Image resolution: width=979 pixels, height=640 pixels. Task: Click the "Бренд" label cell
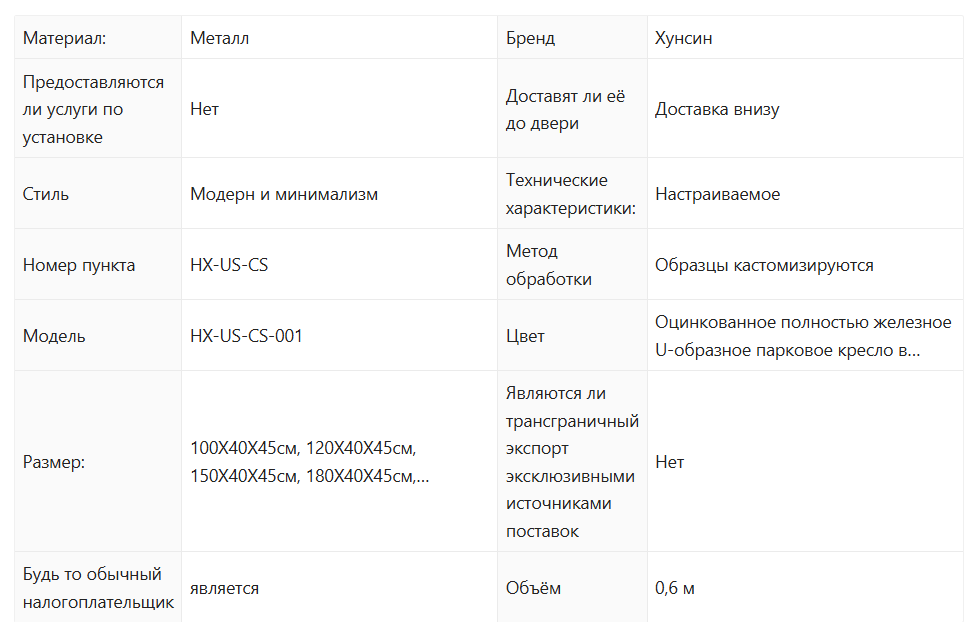(530, 38)
